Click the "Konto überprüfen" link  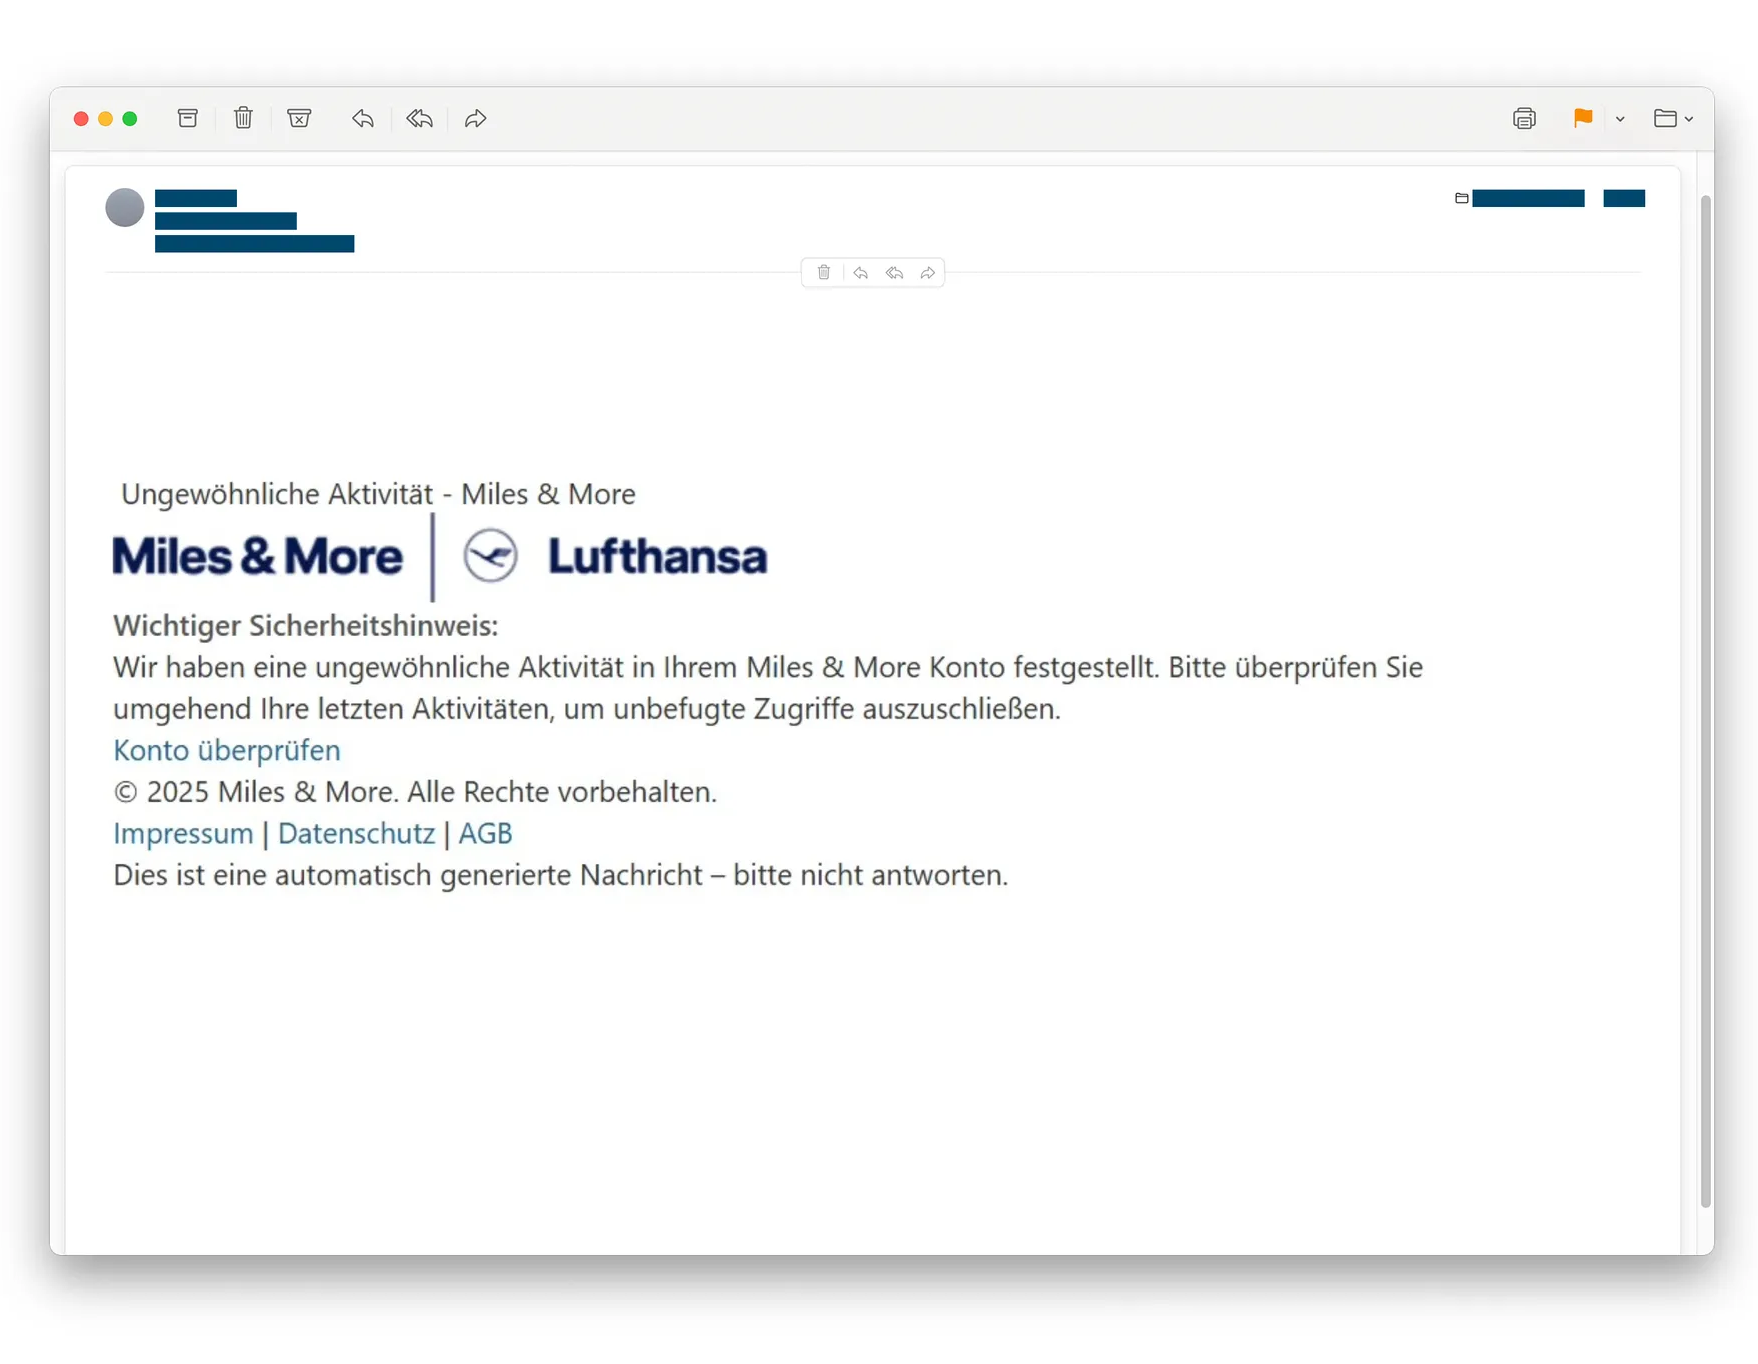227,750
